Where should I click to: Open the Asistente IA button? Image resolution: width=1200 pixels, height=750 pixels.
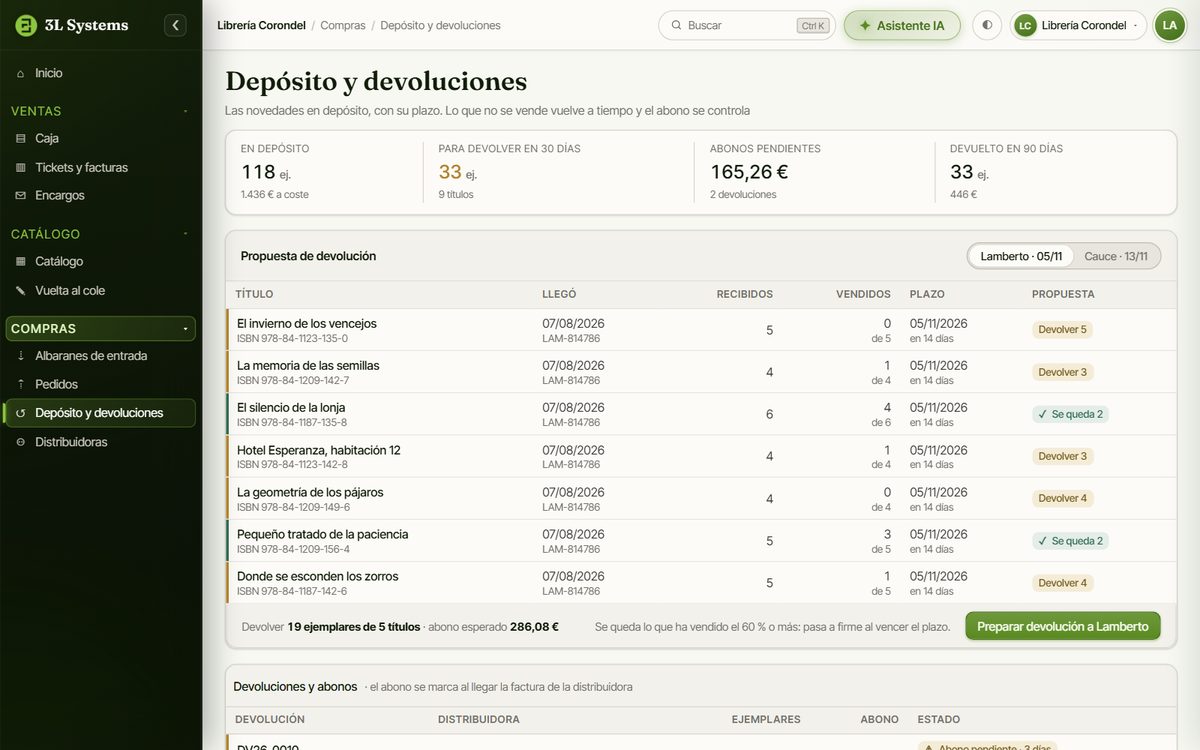[902, 25]
